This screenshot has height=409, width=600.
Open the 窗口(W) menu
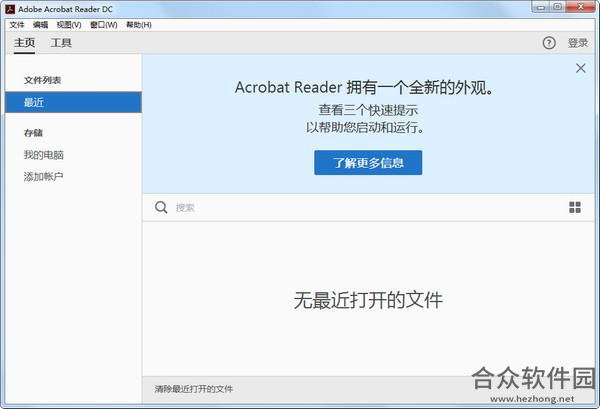104,25
